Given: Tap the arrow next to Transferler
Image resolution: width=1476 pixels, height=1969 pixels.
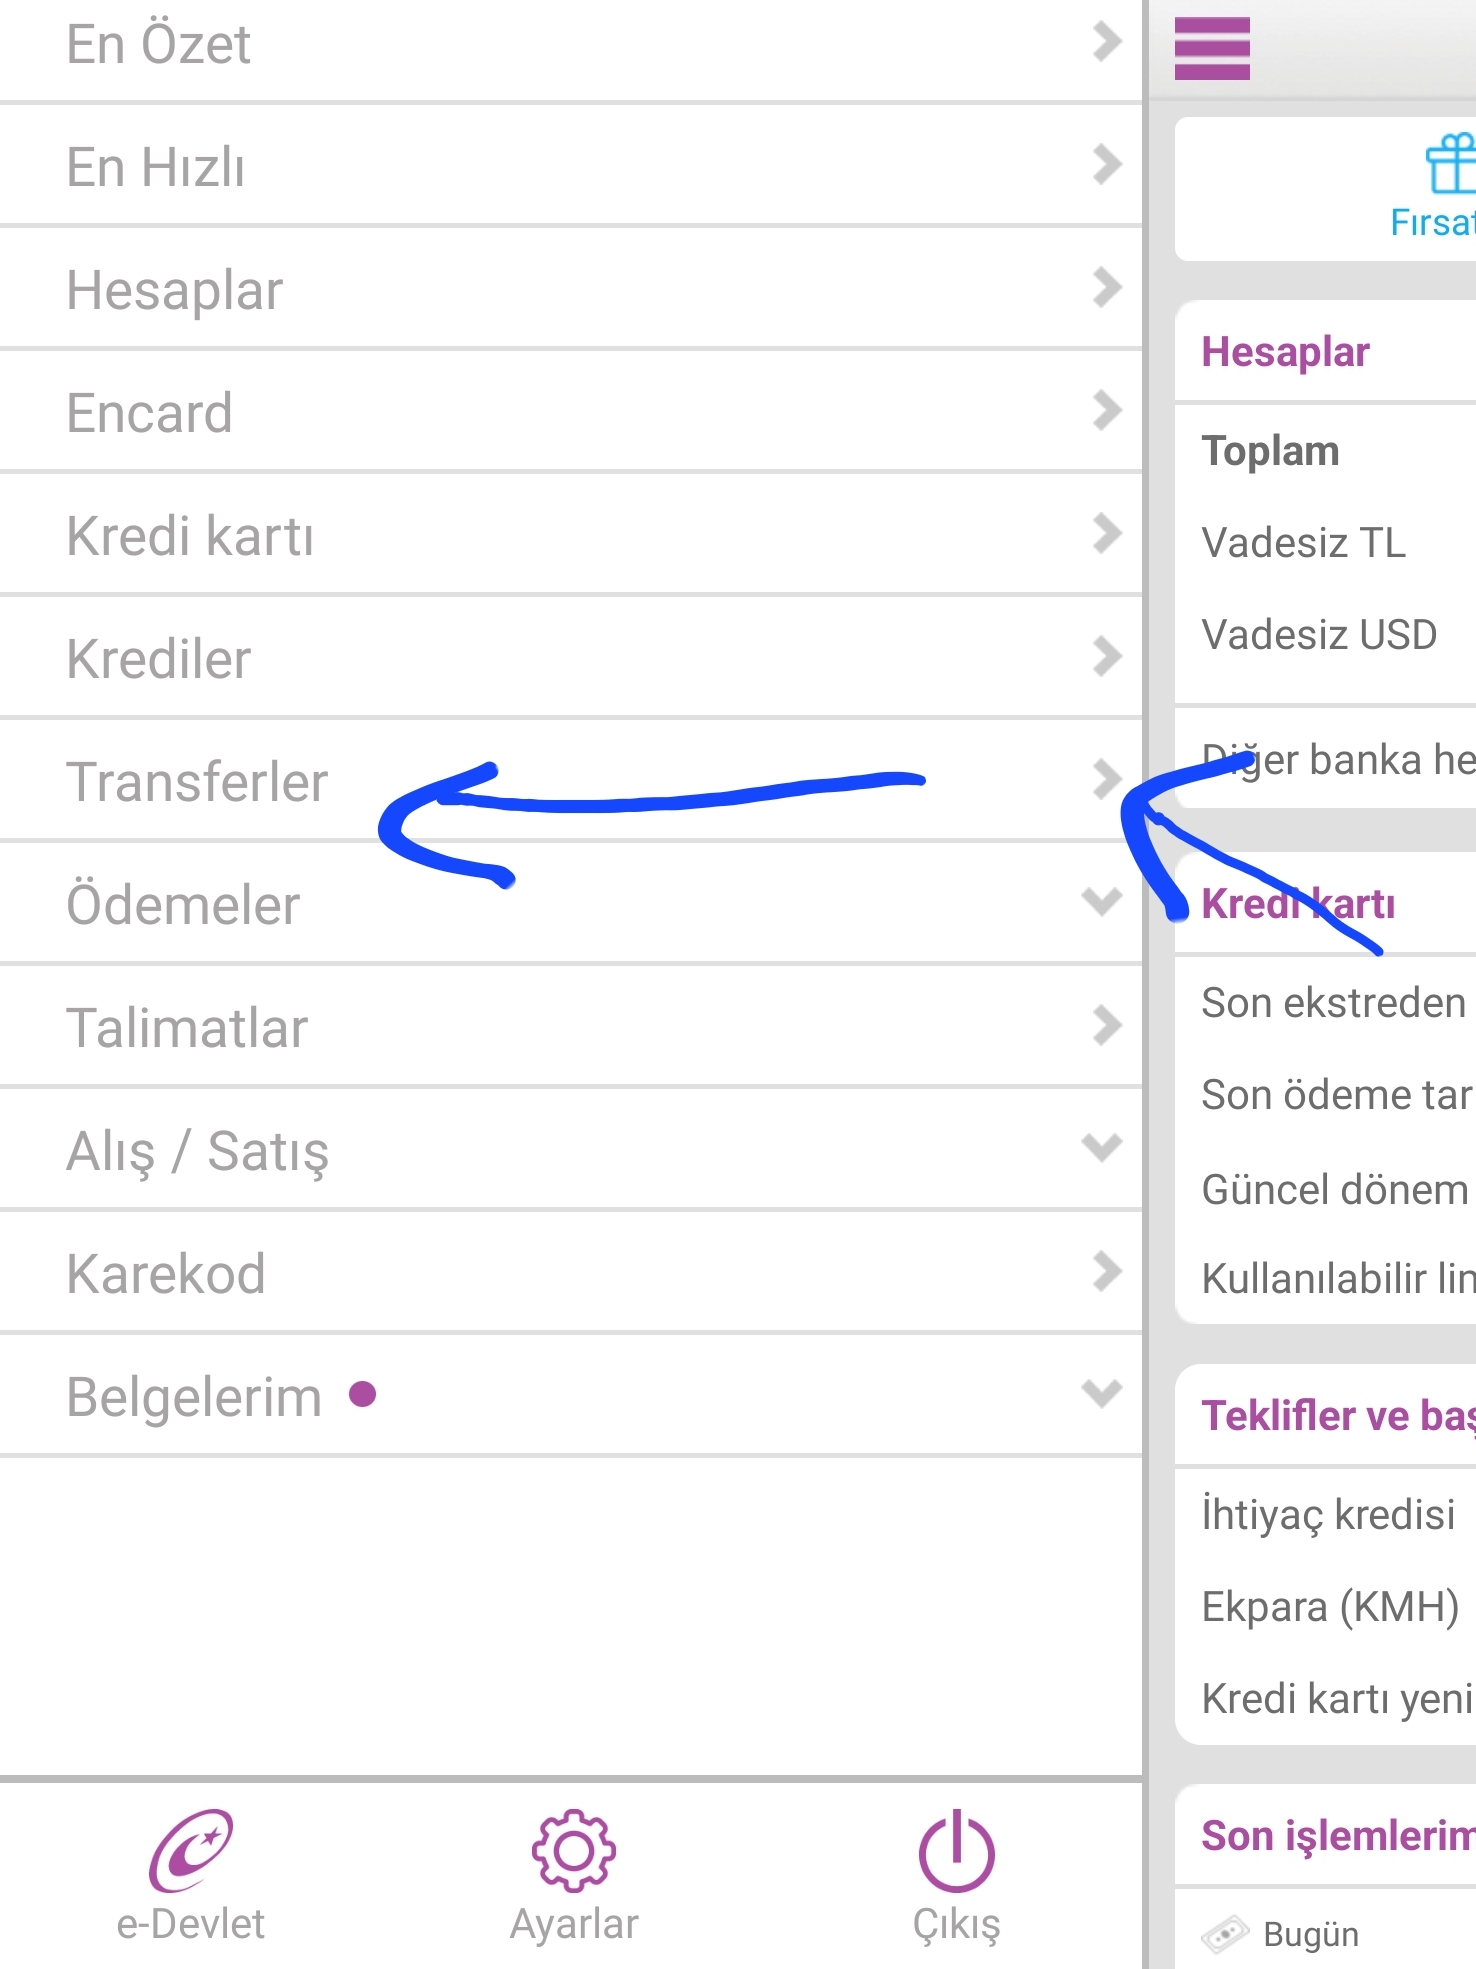Looking at the screenshot, I should pyautogui.click(x=1106, y=779).
